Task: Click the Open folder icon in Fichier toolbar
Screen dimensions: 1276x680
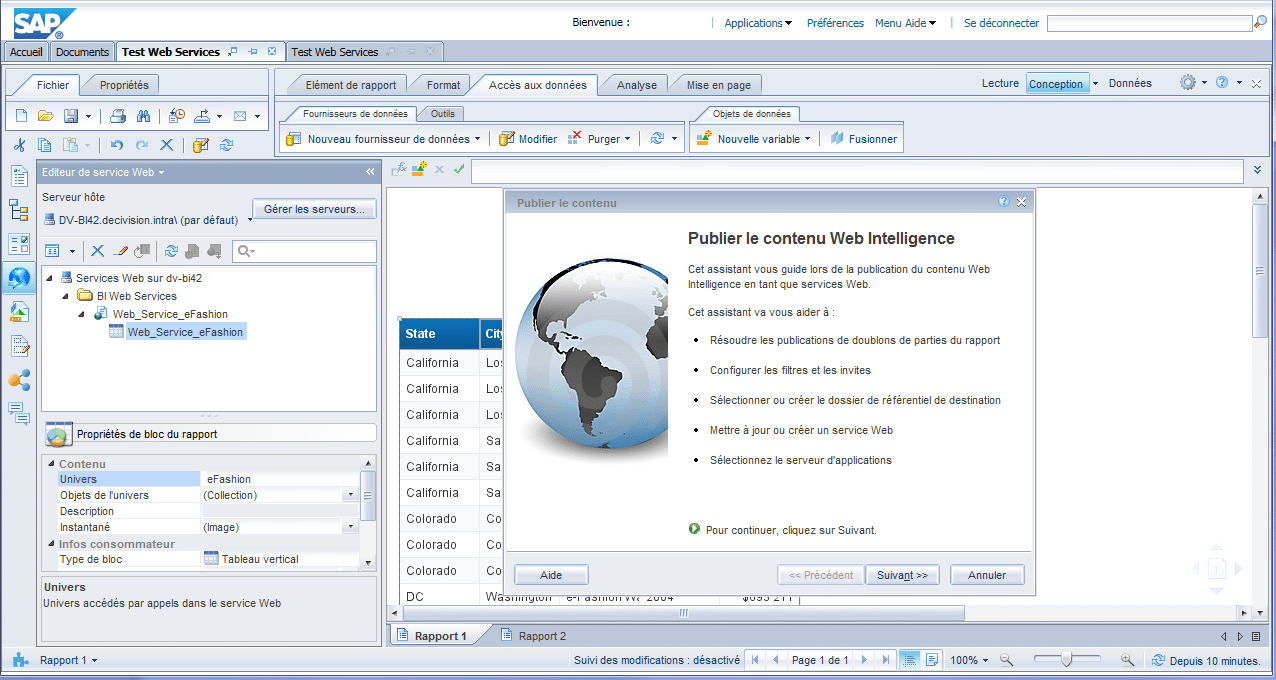Action: click(x=45, y=116)
